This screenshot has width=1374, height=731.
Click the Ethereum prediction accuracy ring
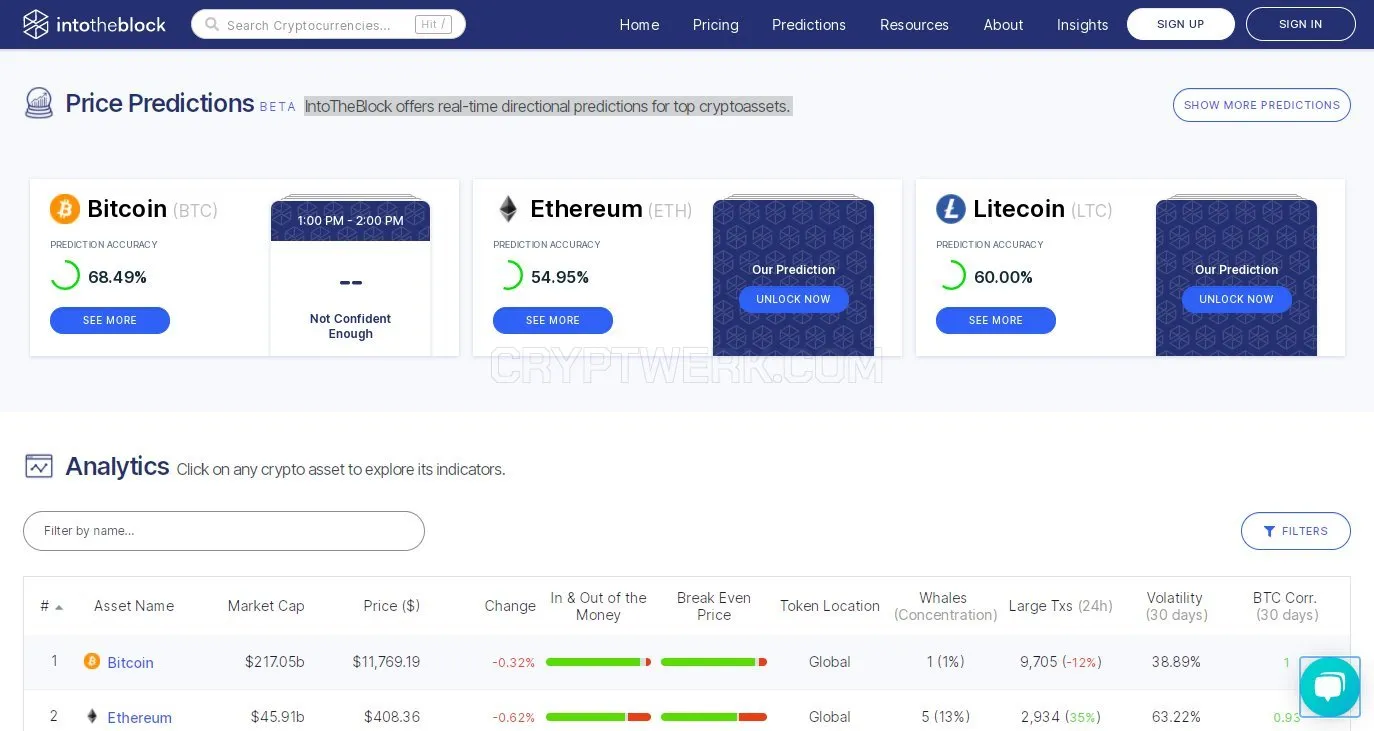pyautogui.click(x=508, y=275)
